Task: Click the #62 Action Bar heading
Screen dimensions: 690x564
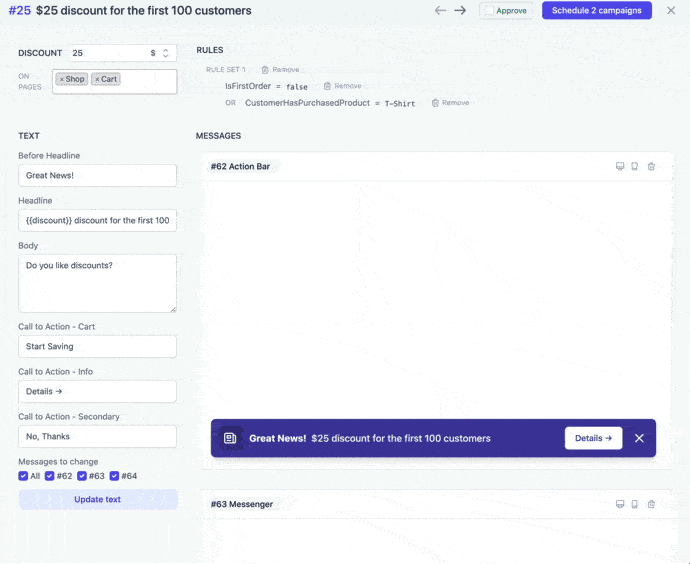Action: 240,166
